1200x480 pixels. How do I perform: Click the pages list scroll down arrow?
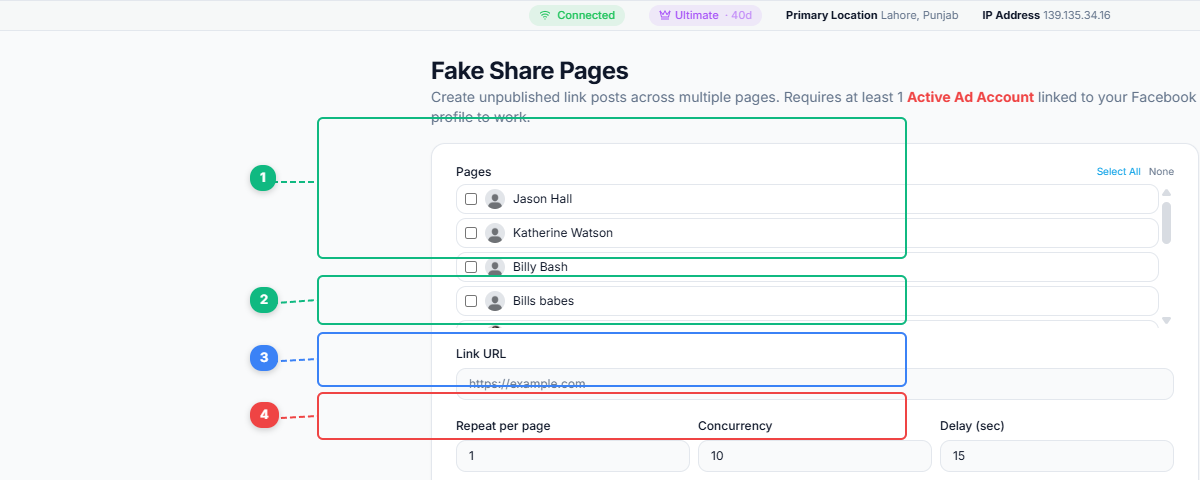[x=1166, y=320]
